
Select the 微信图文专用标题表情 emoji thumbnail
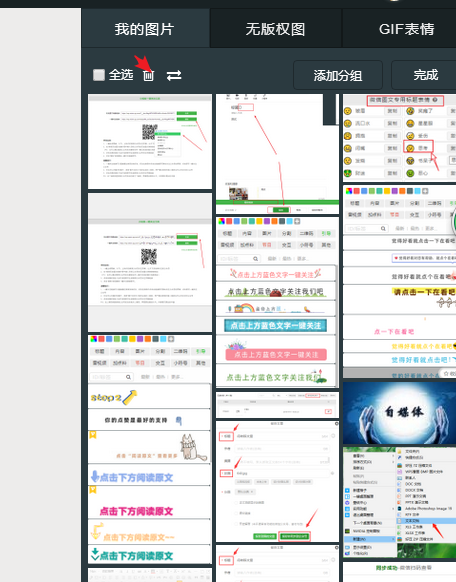400,137
